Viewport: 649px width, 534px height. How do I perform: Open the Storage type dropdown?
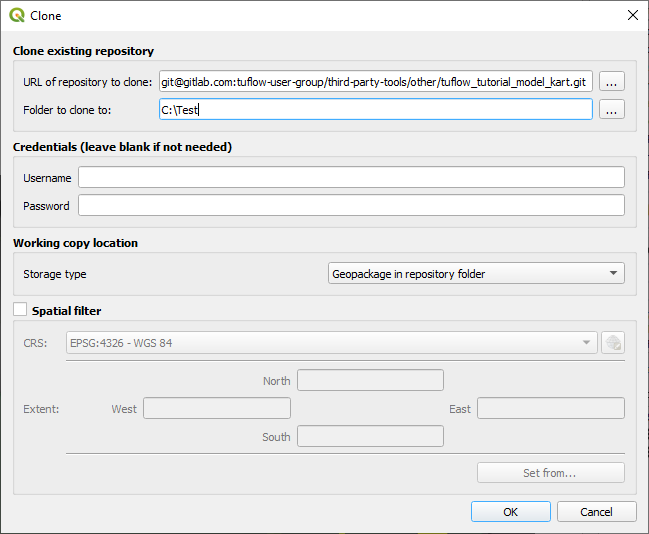476,273
